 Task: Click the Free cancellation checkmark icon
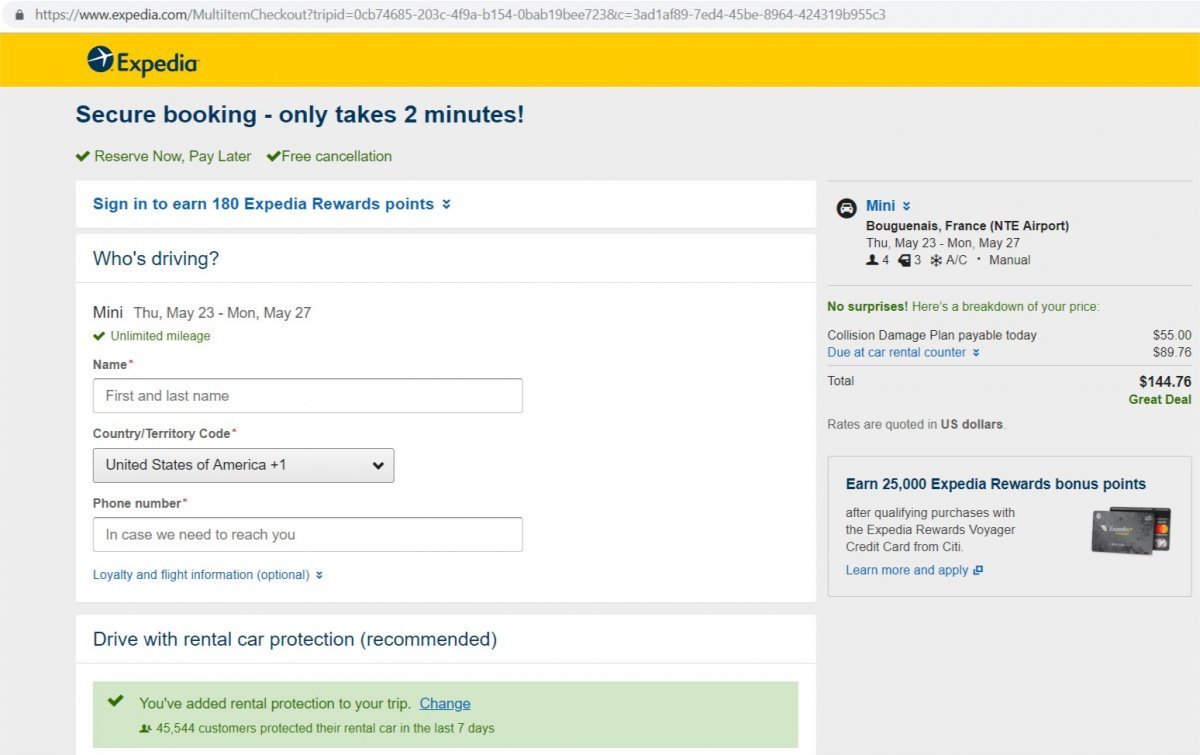(x=273, y=156)
